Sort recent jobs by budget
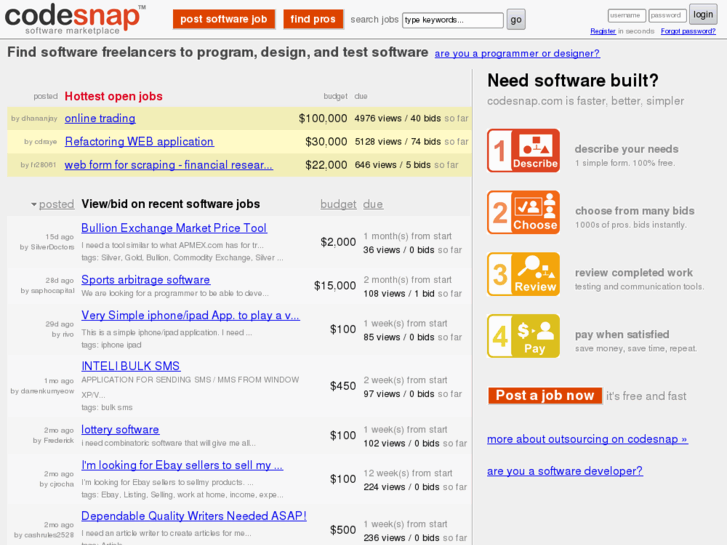The width and height of the screenshot is (727, 545). point(338,204)
